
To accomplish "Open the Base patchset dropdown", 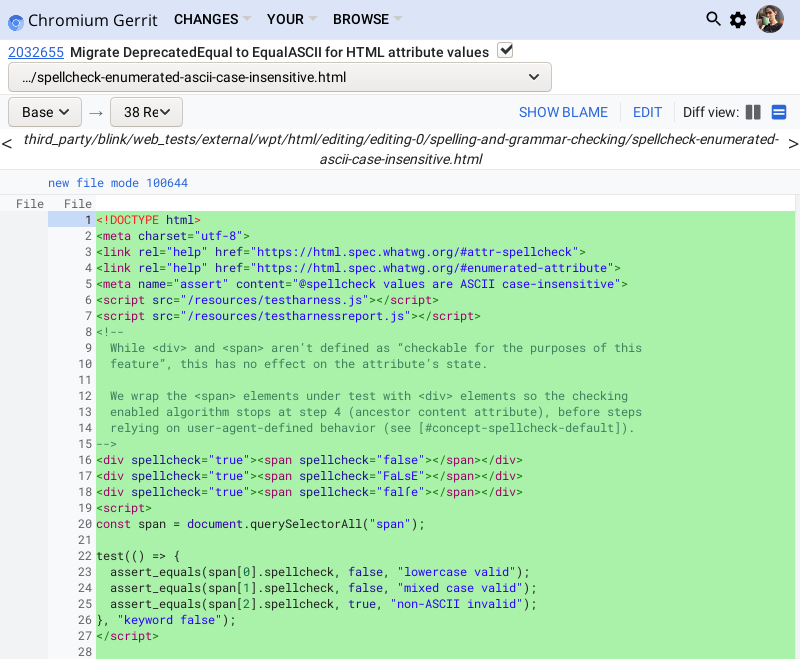I will click(x=45, y=112).
